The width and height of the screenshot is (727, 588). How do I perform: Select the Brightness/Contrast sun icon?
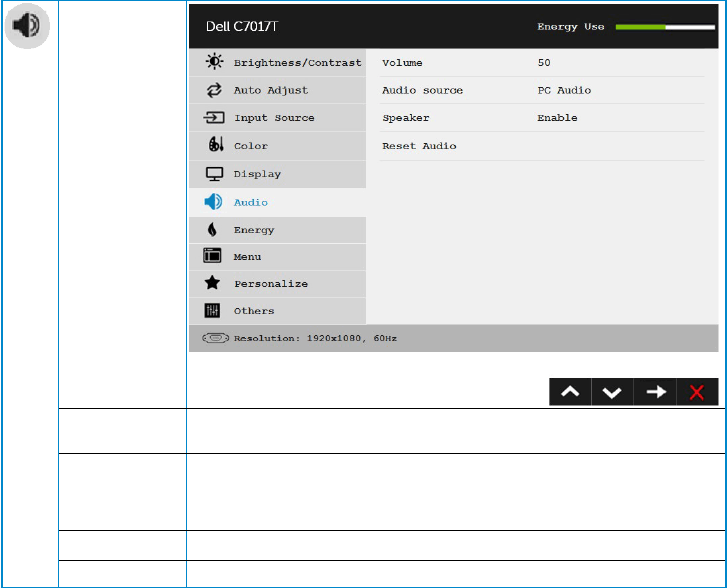tap(214, 62)
